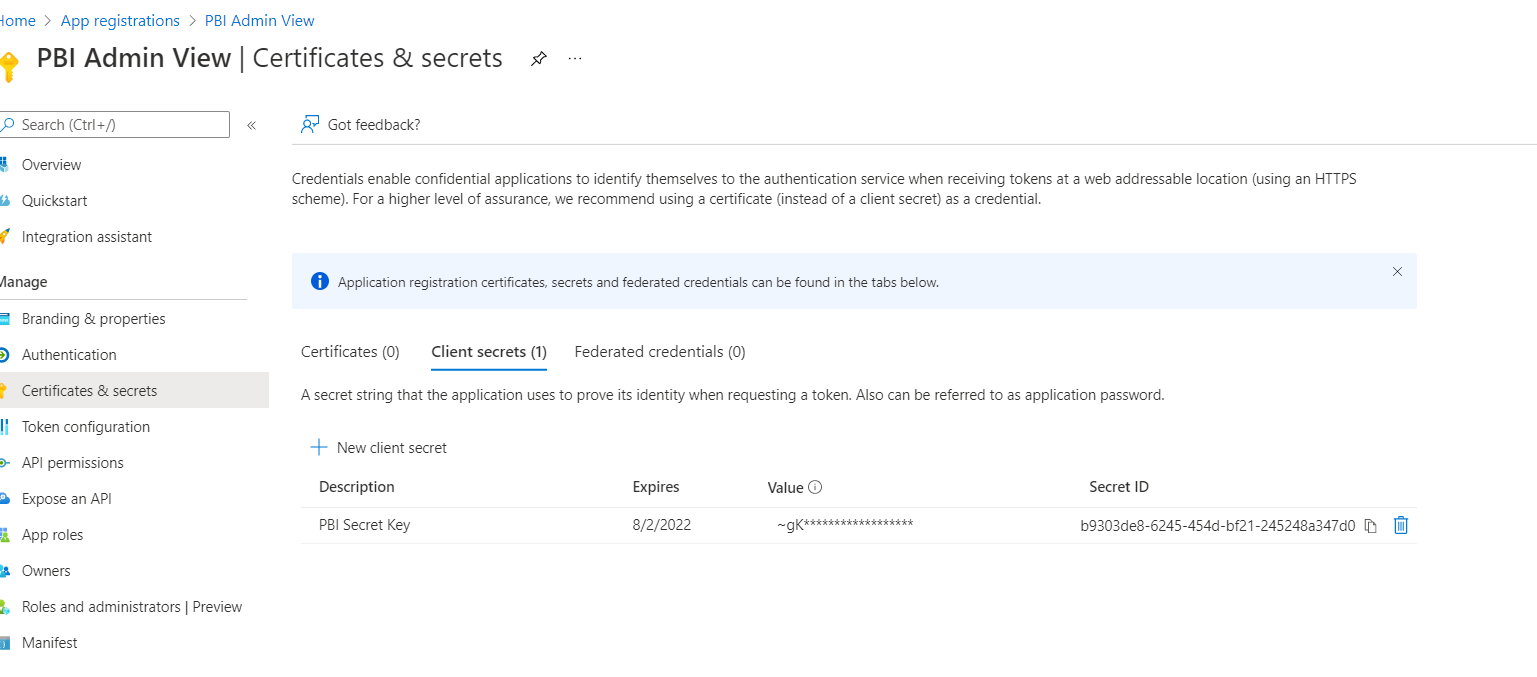
Task: Click New client secret
Action: tap(379, 448)
